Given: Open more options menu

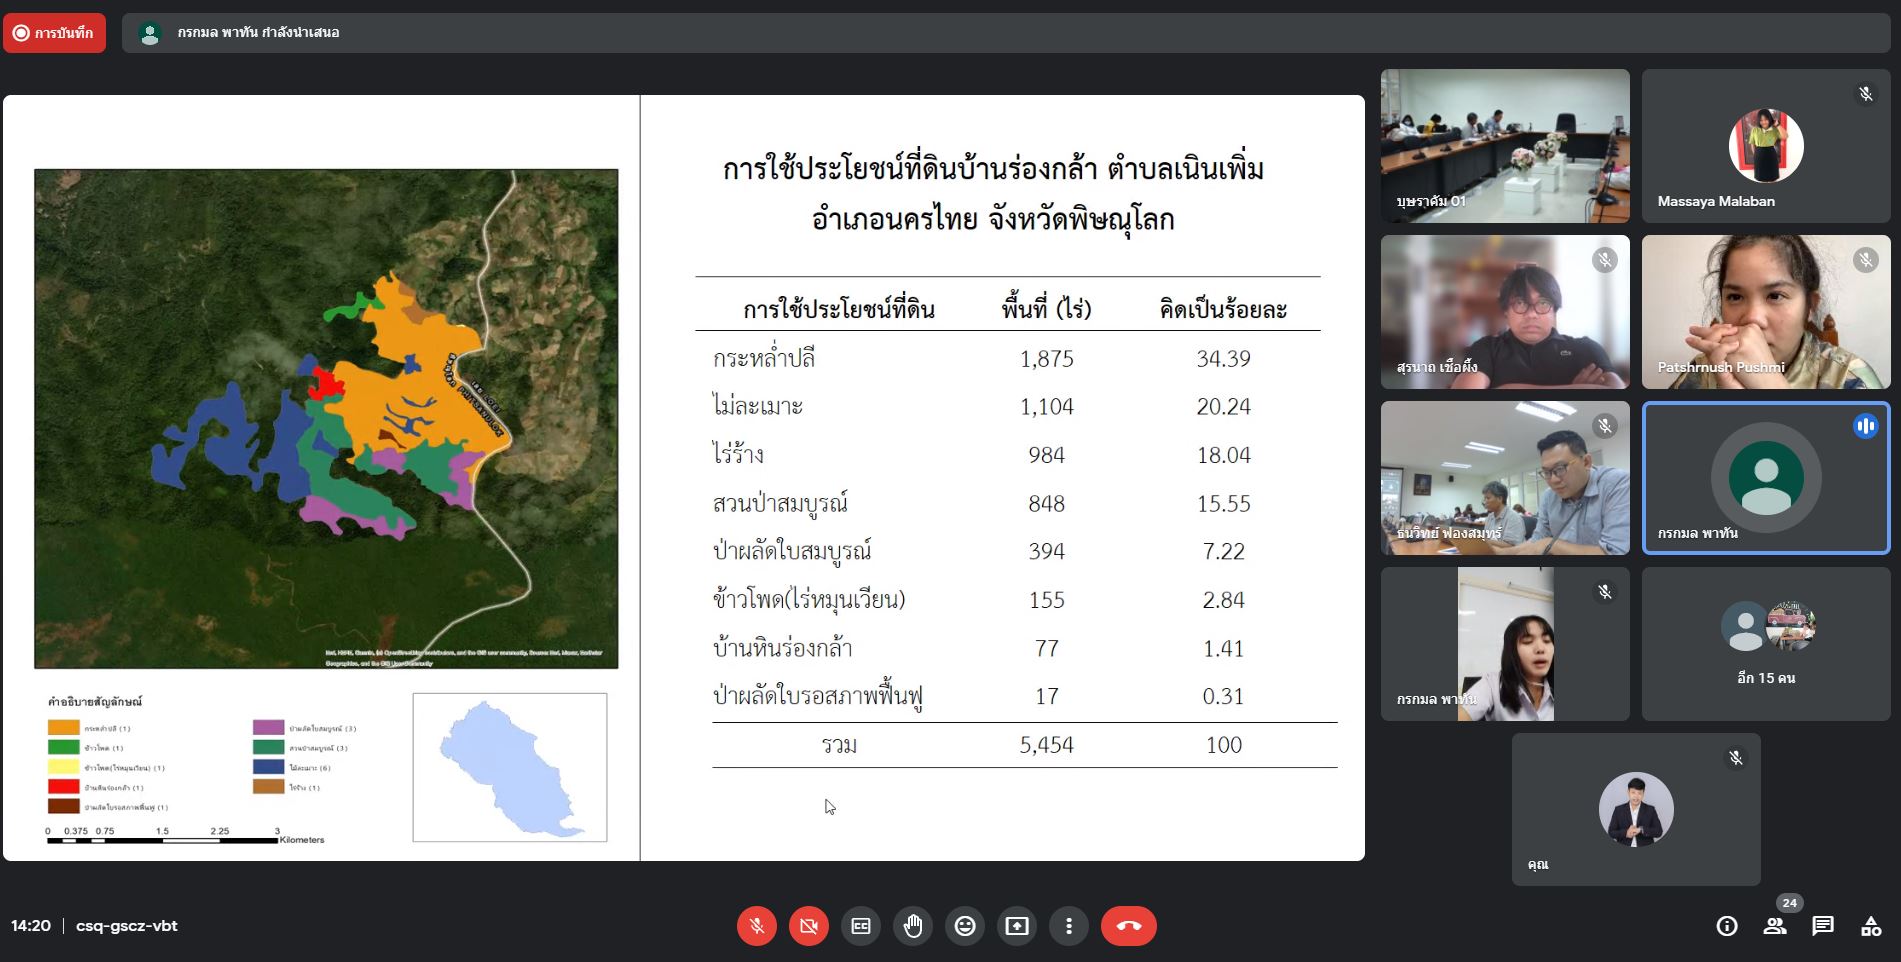Looking at the screenshot, I should pyautogui.click(x=1069, y=926).
